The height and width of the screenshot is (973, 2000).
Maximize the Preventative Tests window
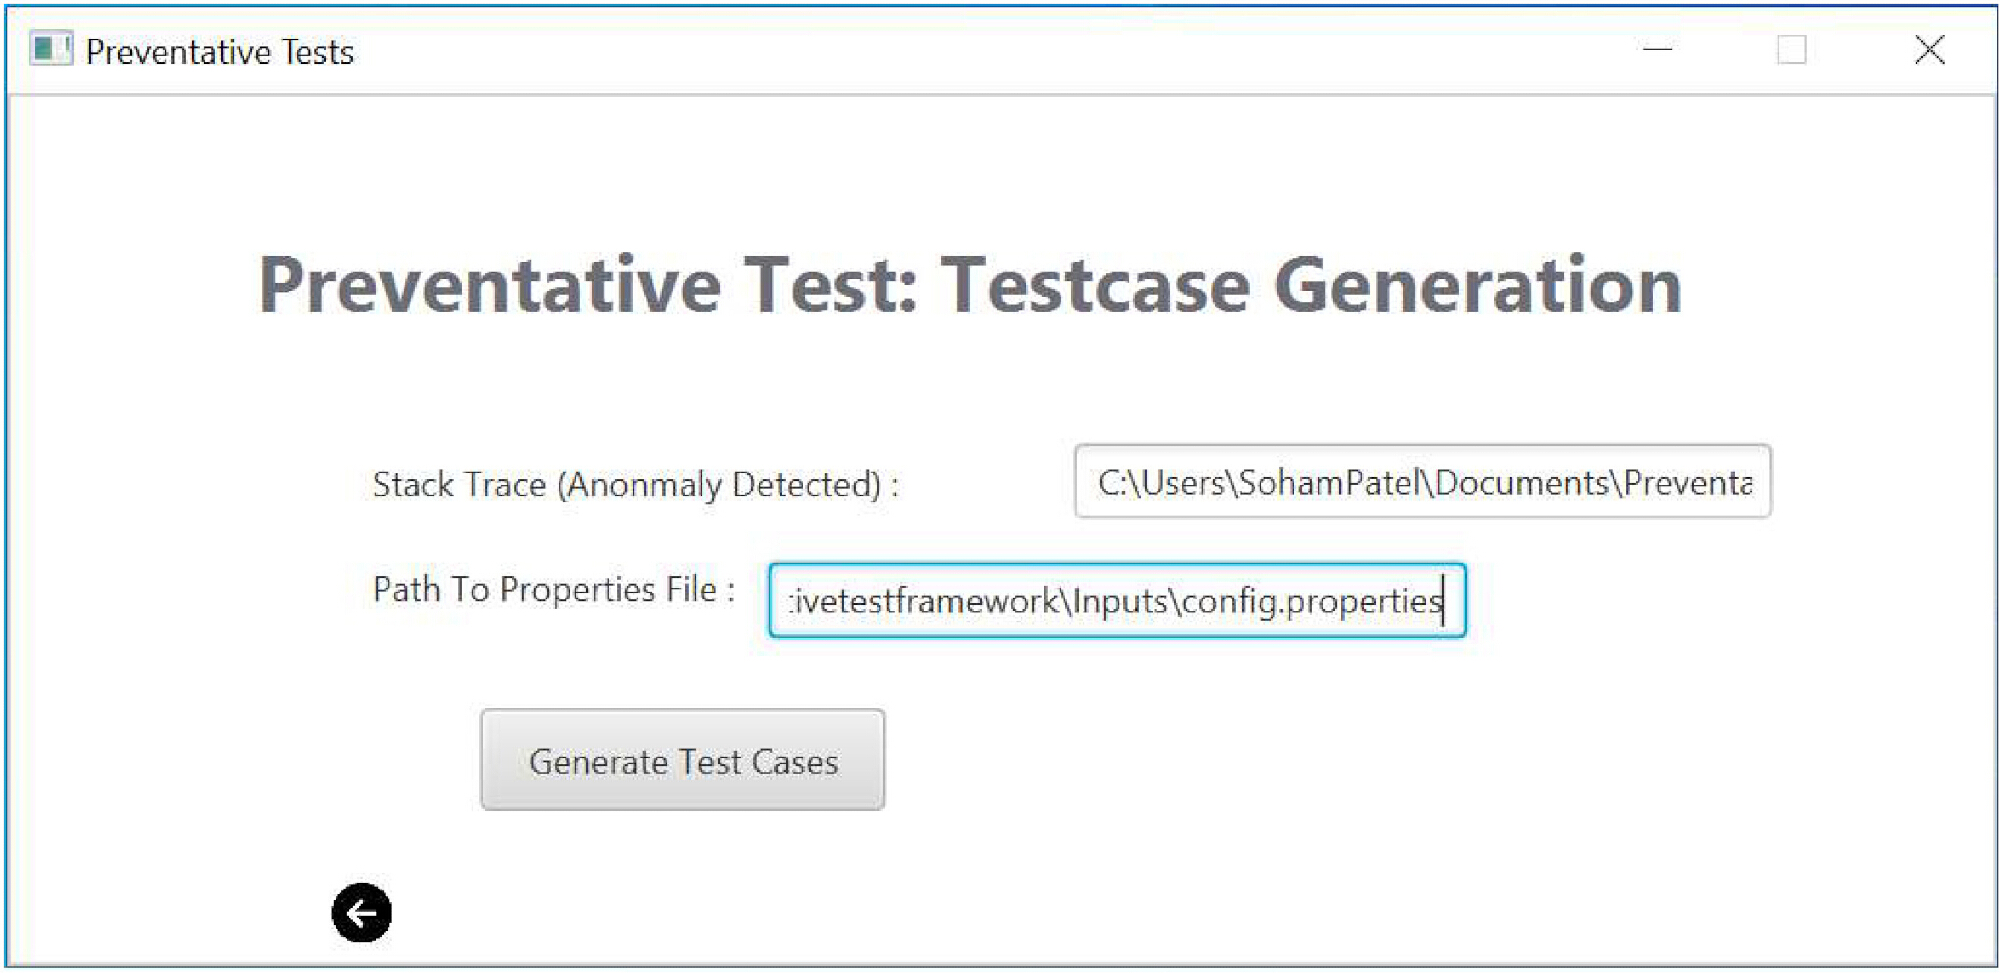[x=1791, y=49]
